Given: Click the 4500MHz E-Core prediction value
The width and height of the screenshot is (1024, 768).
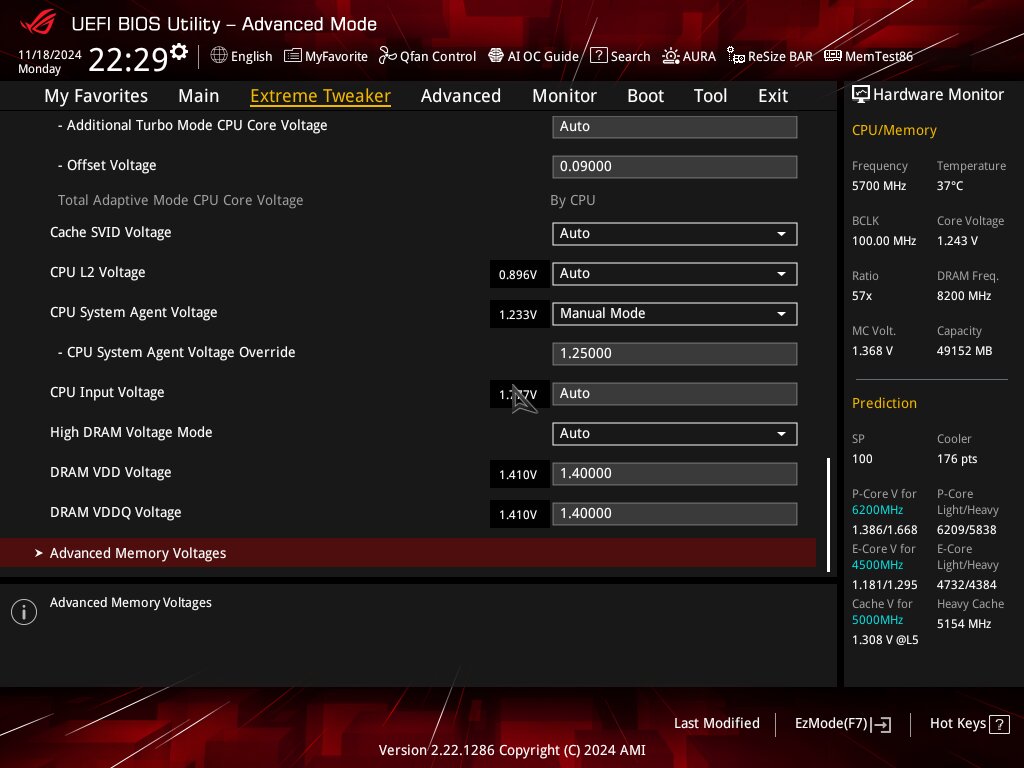Looking at the screenshot, I should coord(877,565).
